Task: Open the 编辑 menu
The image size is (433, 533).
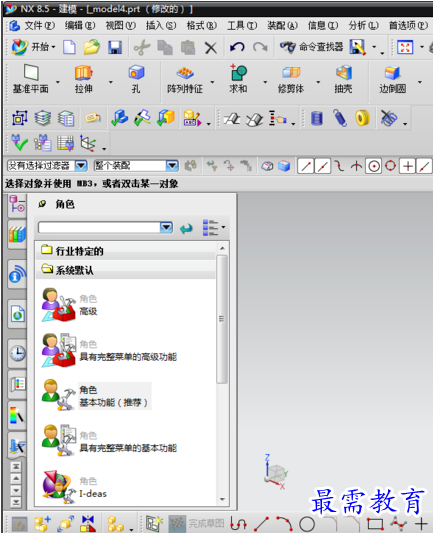Action: pos(80,25)
